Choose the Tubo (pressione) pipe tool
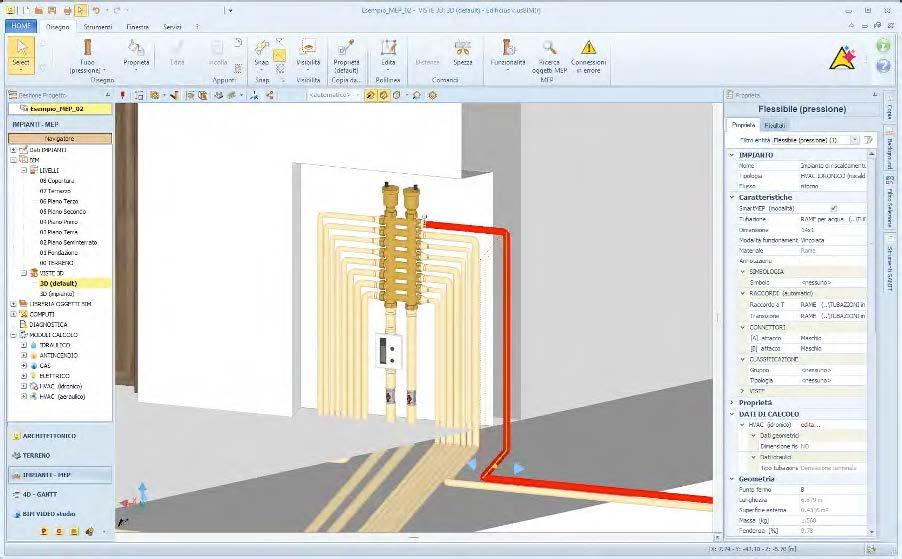The image size is (902, 559). point(87,56)
